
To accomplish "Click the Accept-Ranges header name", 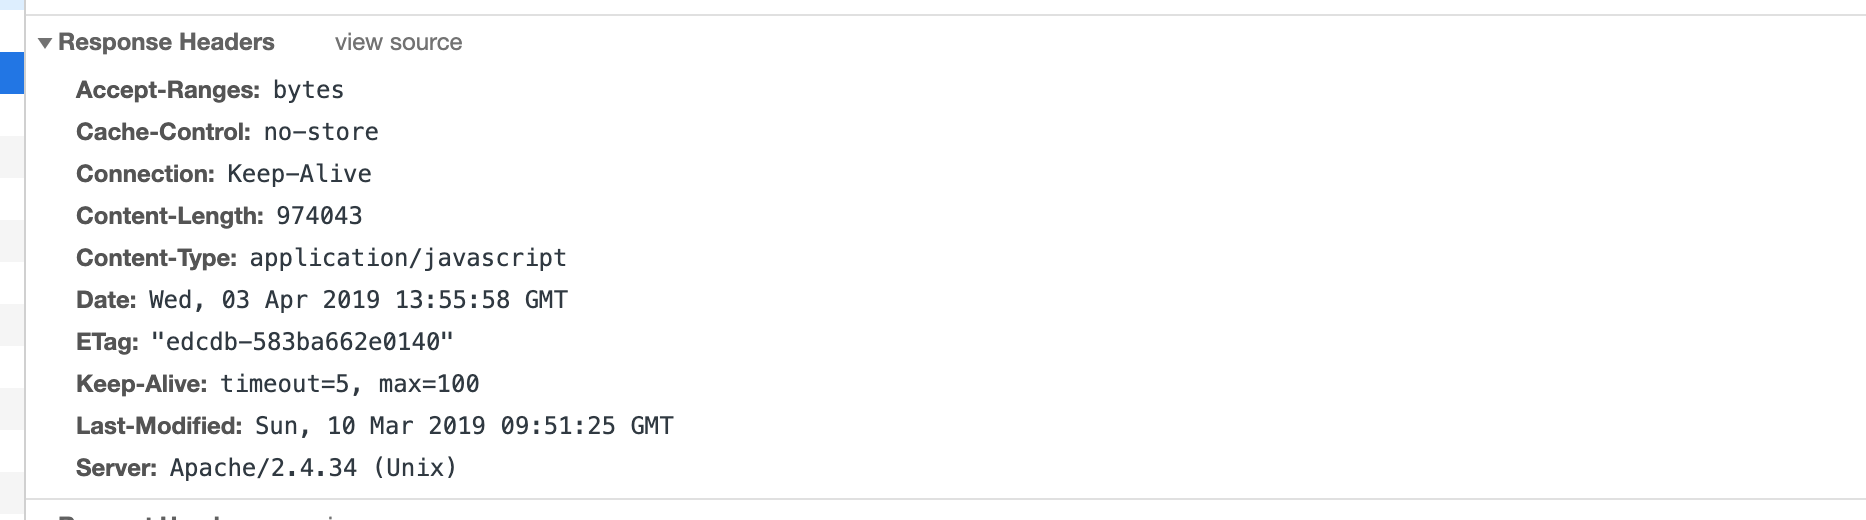I will 168,90.
